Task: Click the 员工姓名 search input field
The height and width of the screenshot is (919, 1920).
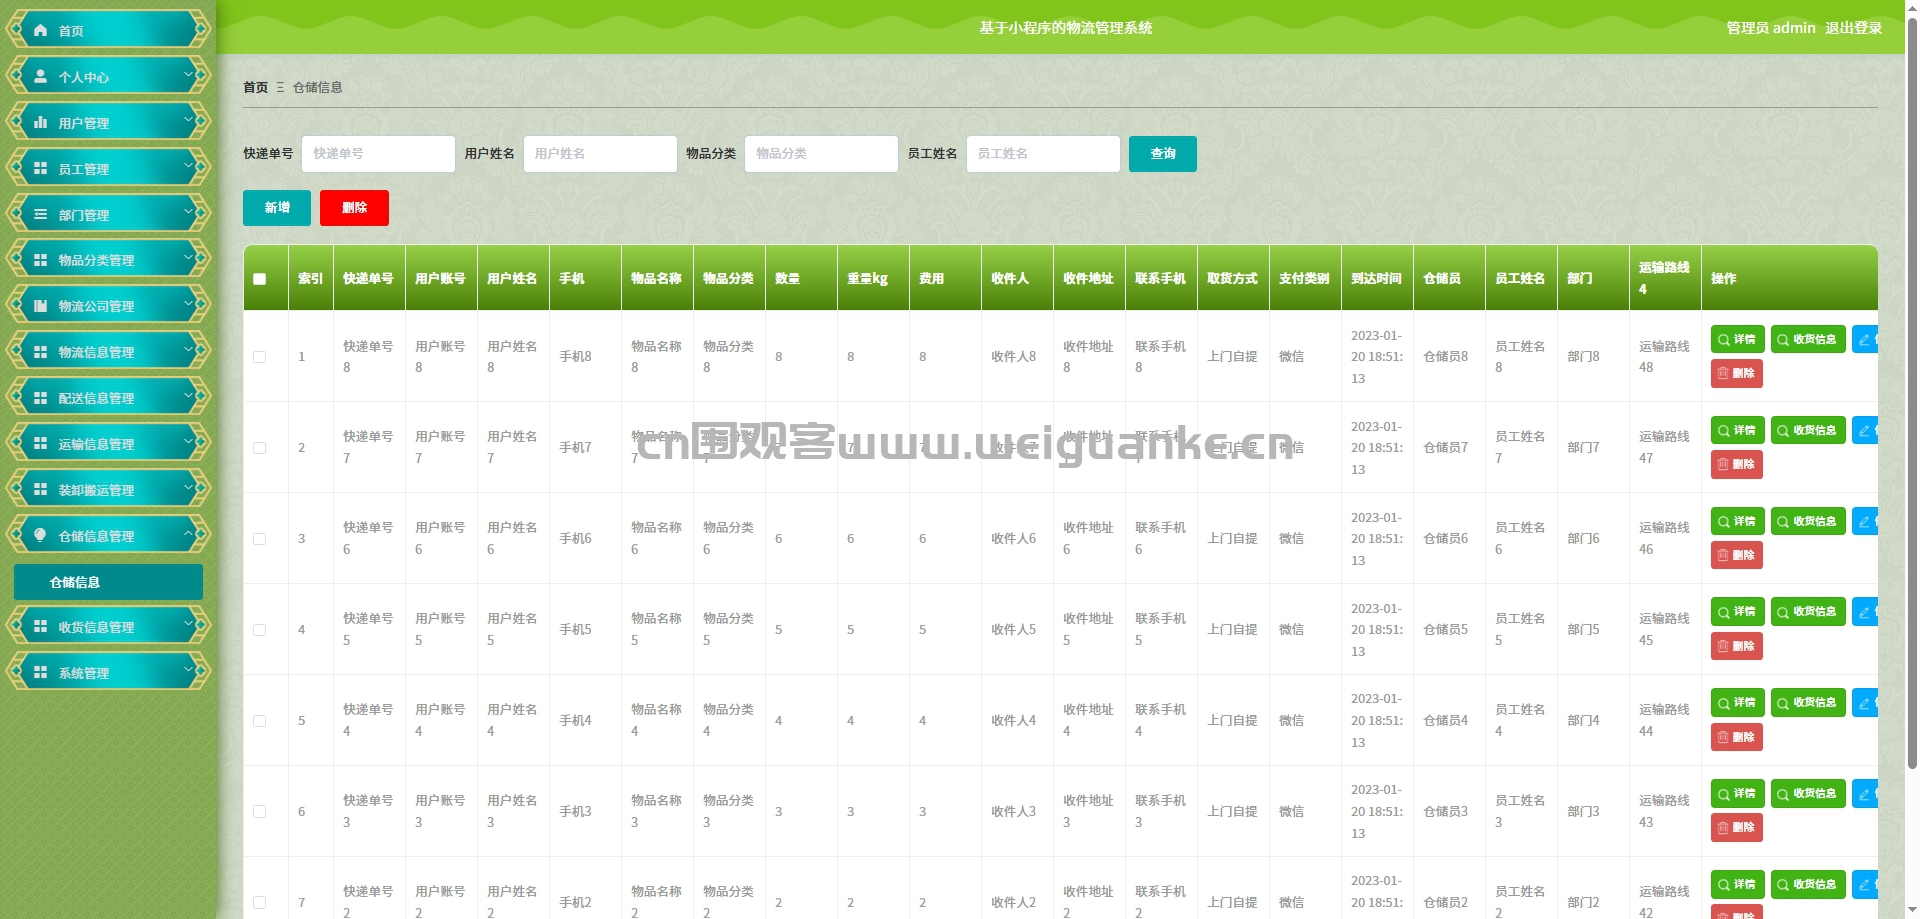Action: pyautogui.click(x=1043, y=154)
